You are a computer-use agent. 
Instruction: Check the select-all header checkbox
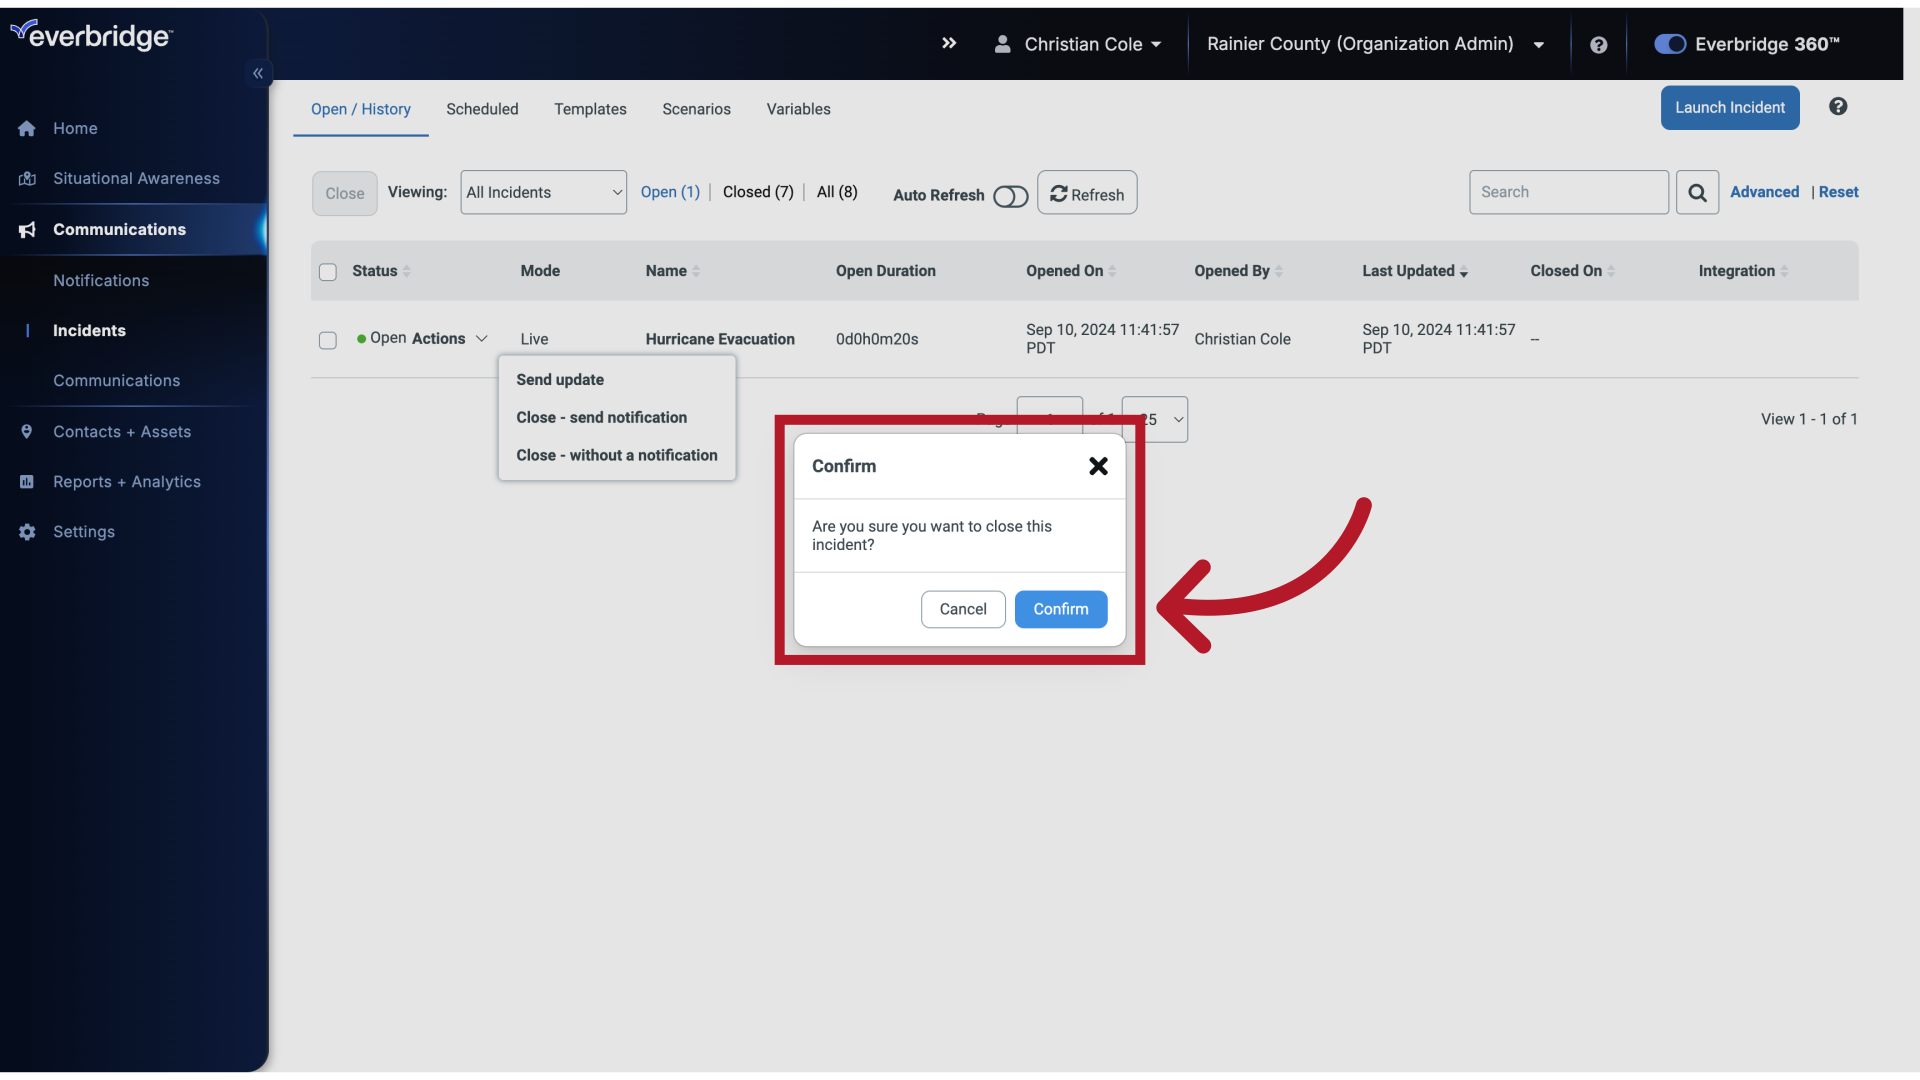[x=328, y=272]
